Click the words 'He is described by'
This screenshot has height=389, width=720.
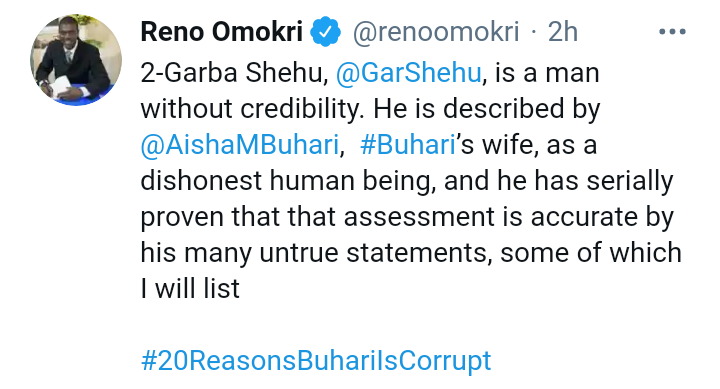tap(487, 109)
